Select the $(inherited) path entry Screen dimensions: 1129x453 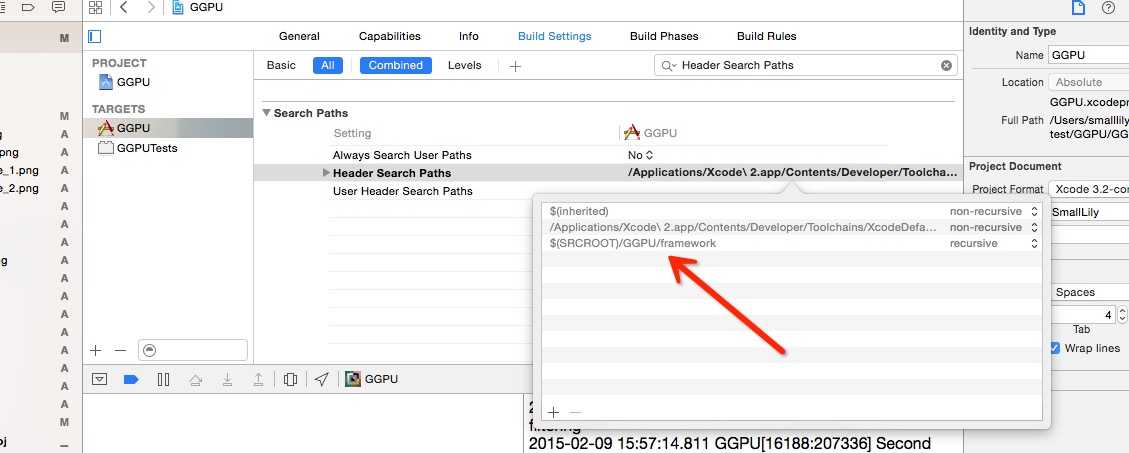point(579,211)
